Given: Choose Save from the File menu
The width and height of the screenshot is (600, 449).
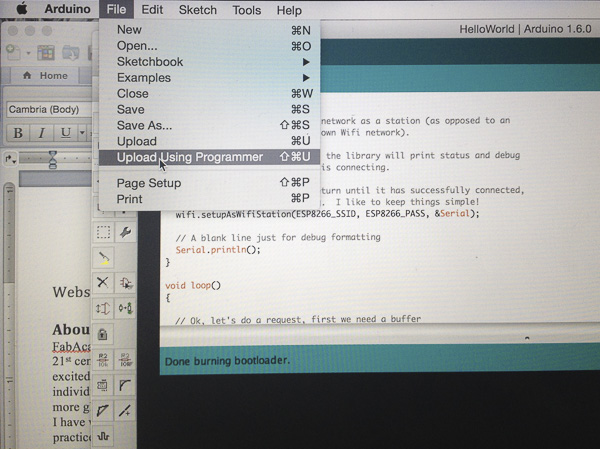Looking at the screenshot, I should [209, 109].
